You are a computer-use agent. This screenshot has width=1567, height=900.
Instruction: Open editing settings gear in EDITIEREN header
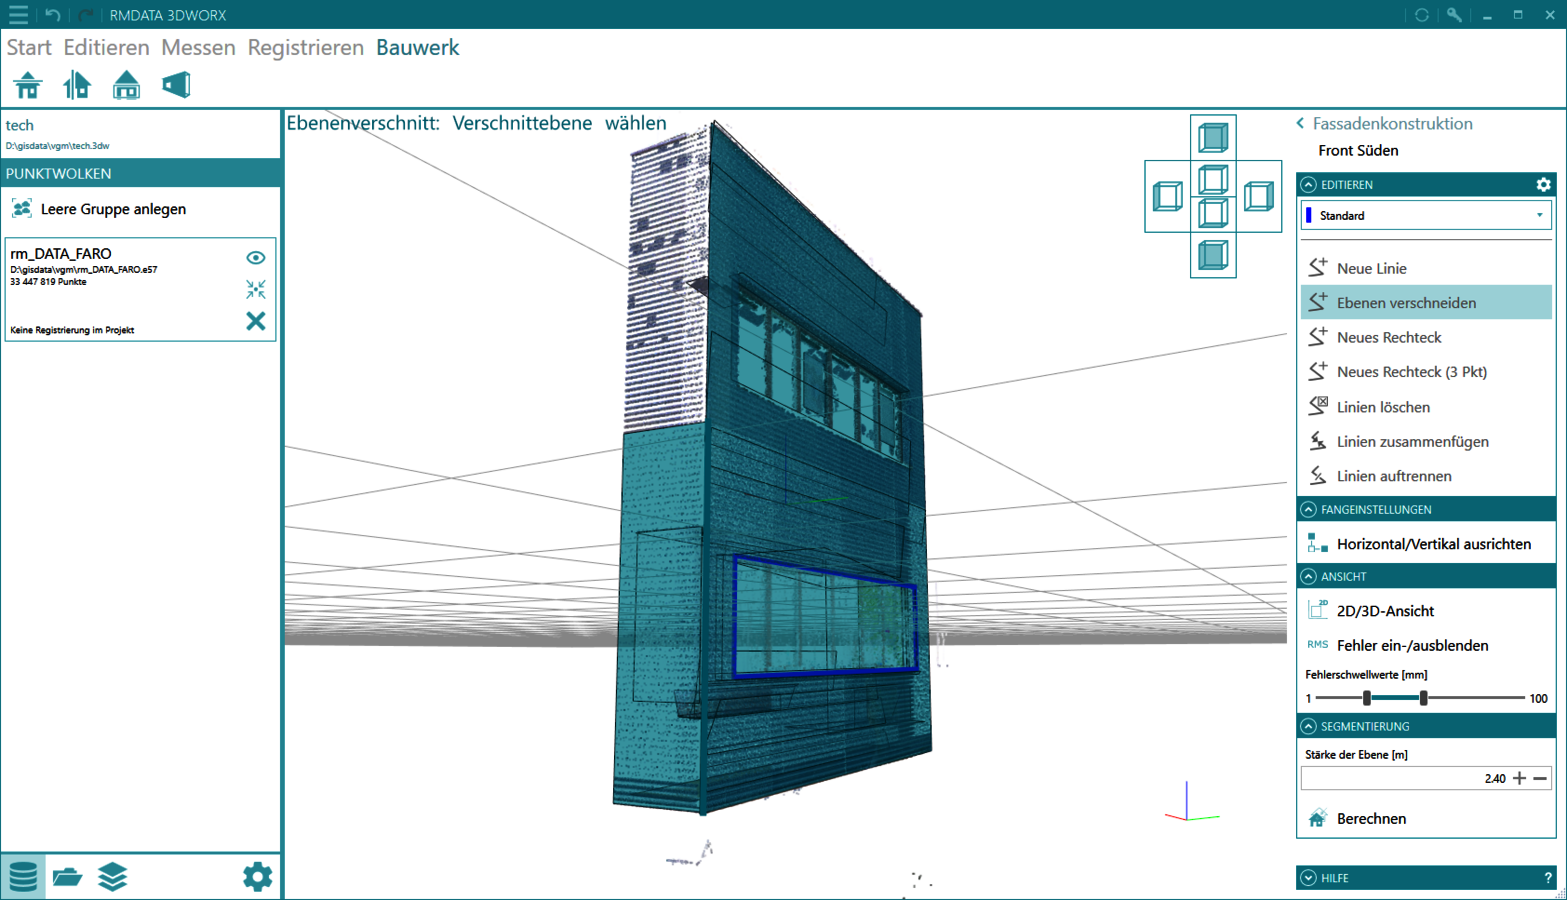[1543, 185]
